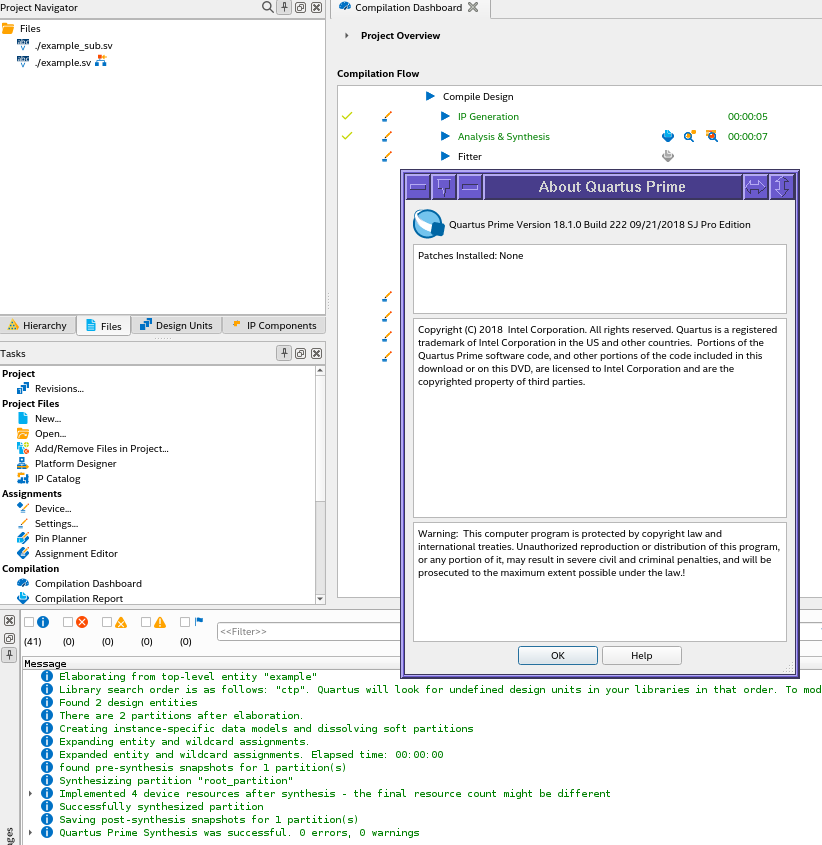Image resolution: width=822 pixels, height=845 pixels.
Task: Click New... under Project Files
Action: 48,419
